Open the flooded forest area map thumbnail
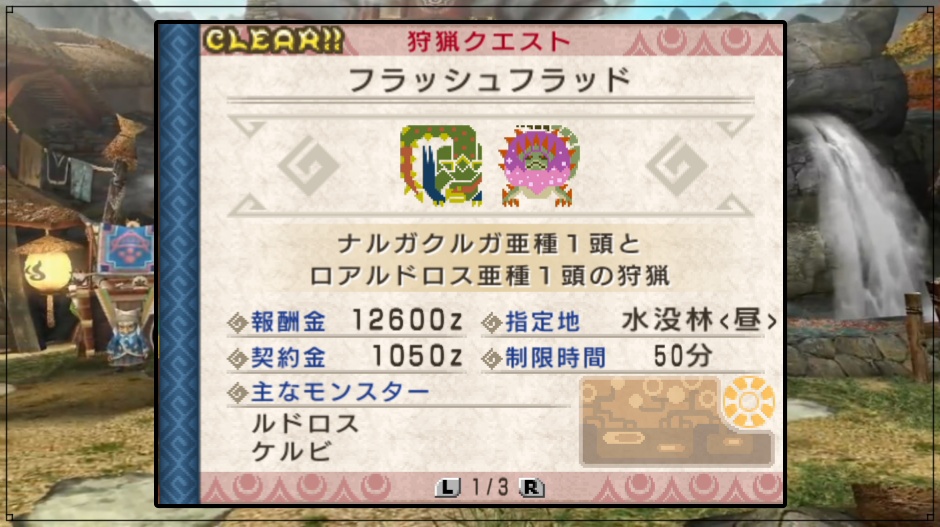The width and height of the screenshot is (940, 527). pyautogui.click(x=676, y=421)
